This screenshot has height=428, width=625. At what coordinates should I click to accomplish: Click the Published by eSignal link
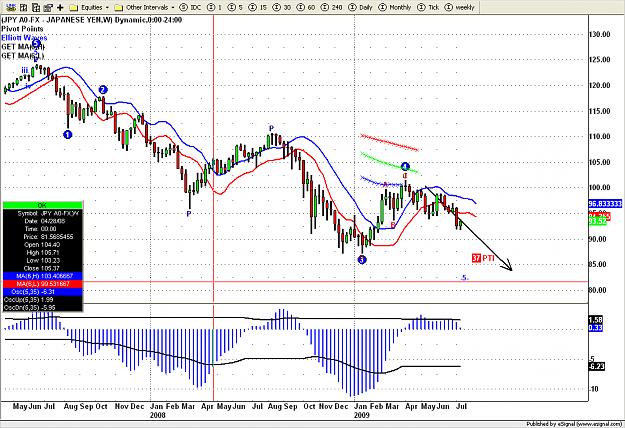pyautogui.click(x=574, y=424)
